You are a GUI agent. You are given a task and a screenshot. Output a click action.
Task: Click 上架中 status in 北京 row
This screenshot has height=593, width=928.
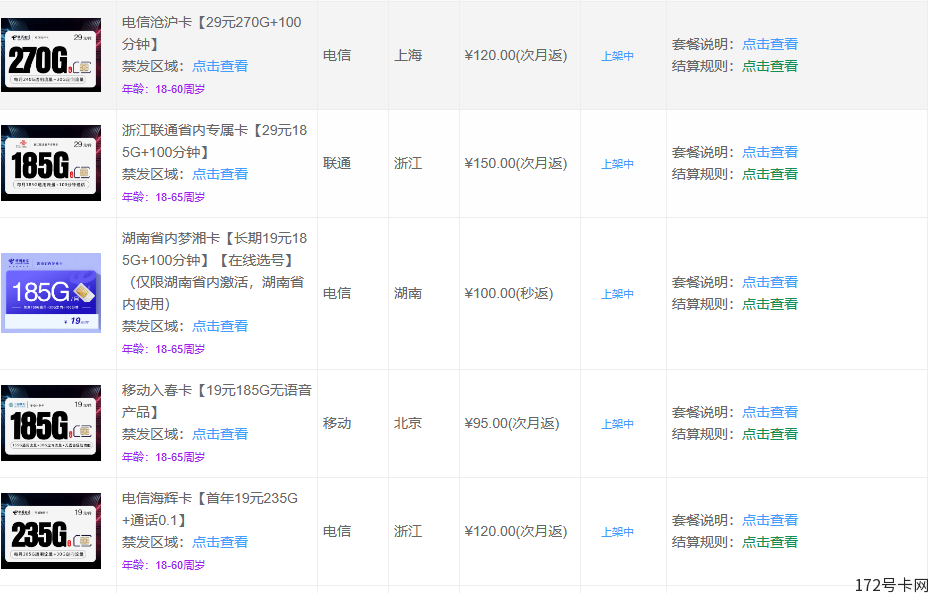(x=617, y=424)
